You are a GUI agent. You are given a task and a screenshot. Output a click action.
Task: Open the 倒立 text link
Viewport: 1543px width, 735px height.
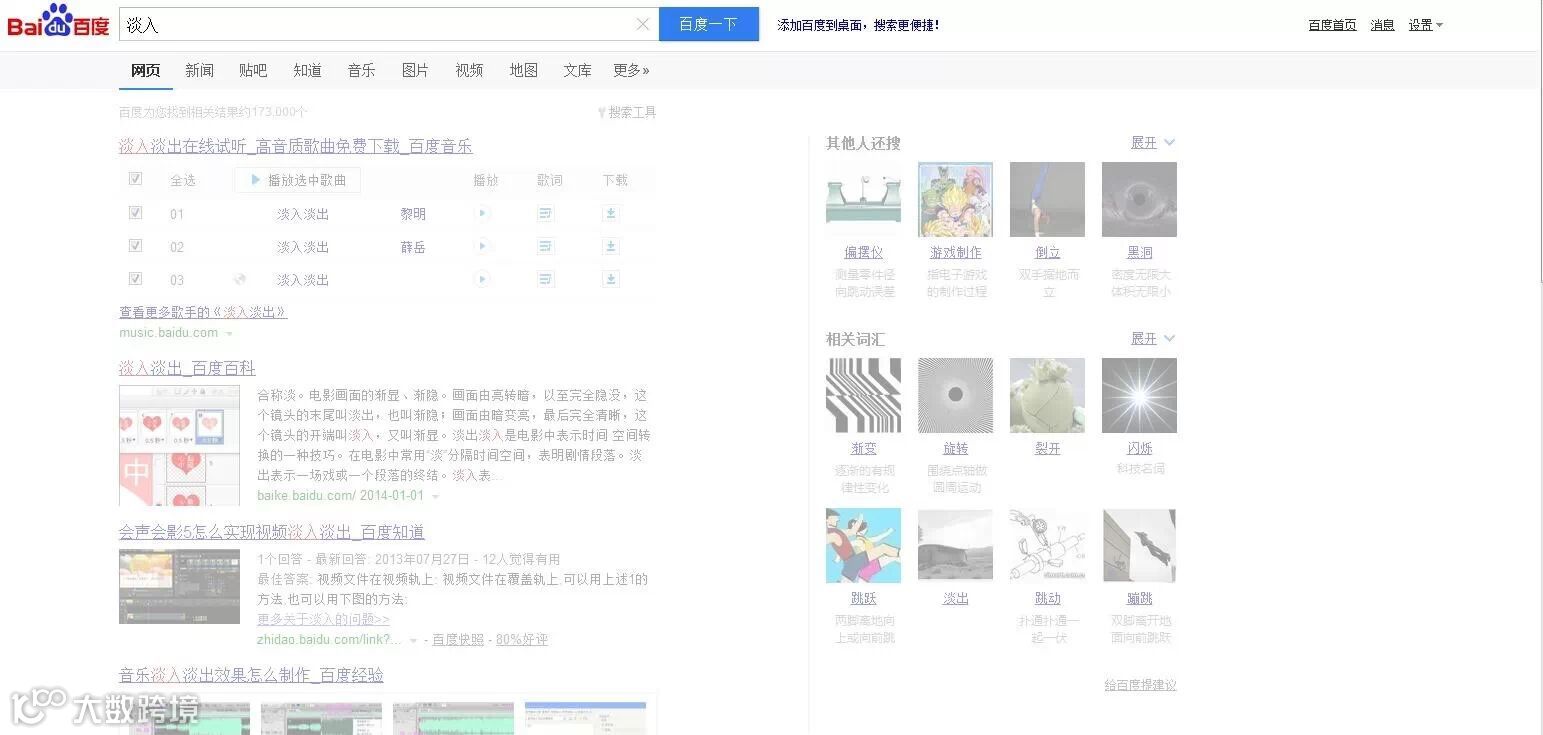click(1048, 253)
